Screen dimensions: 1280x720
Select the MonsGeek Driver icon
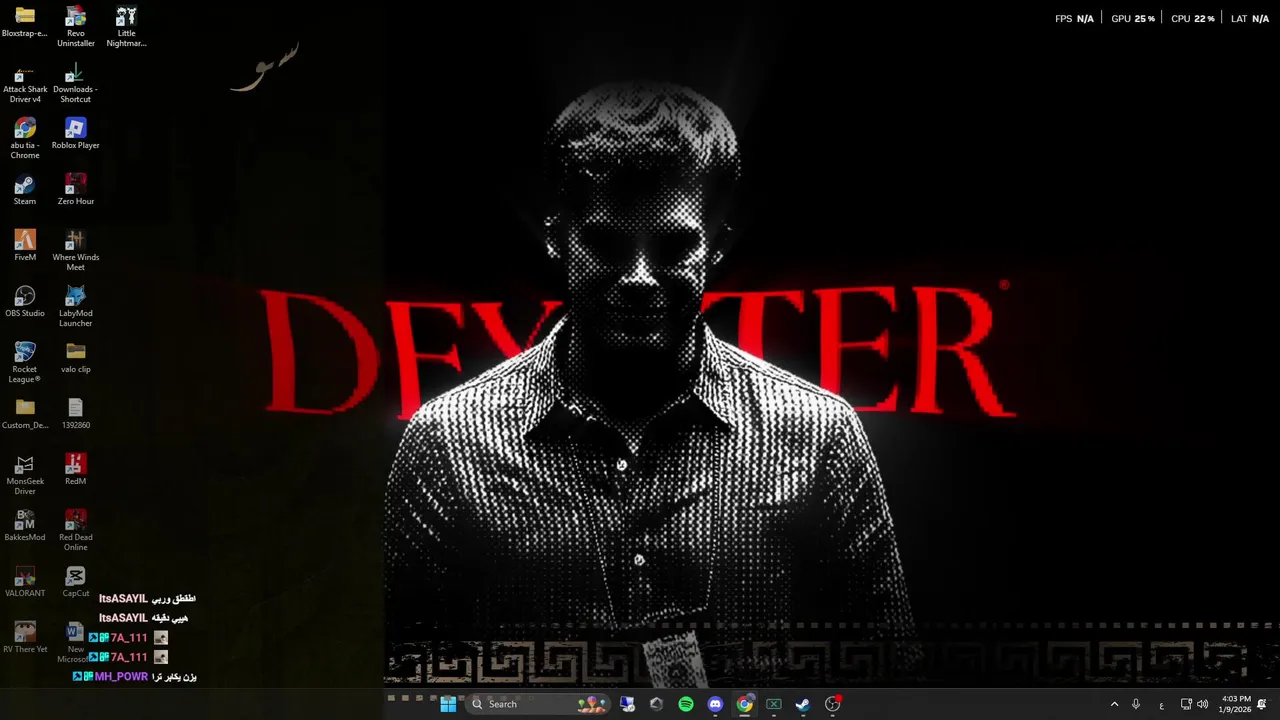tap(25, 475)
